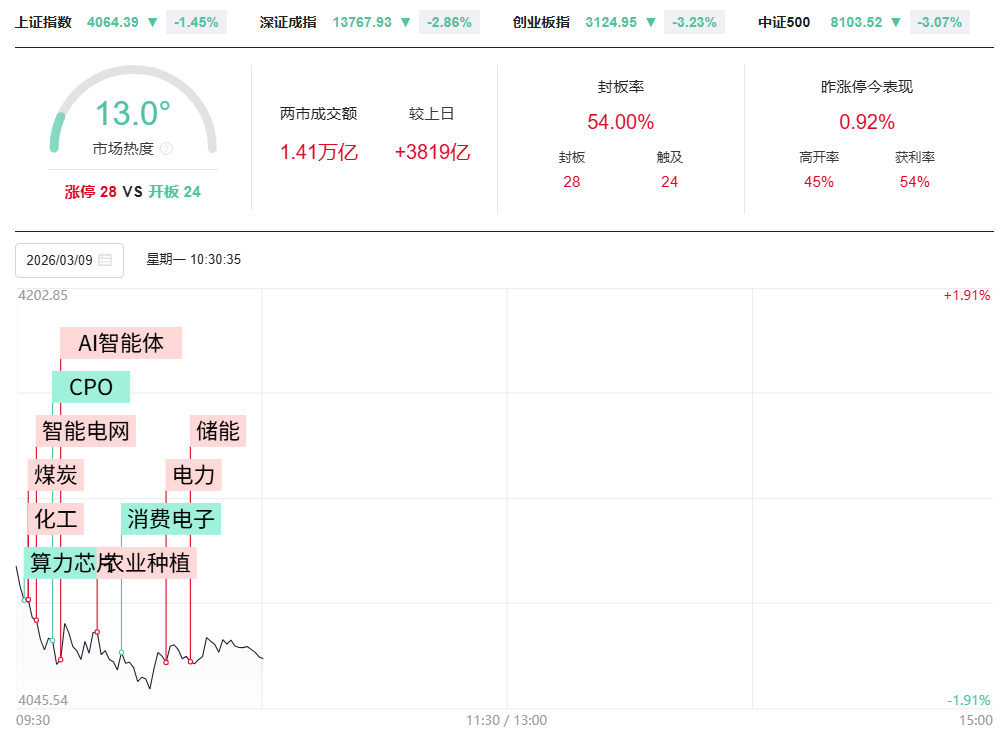
Task: Select the 消费电子 sector label
Action: coord(171,519)
